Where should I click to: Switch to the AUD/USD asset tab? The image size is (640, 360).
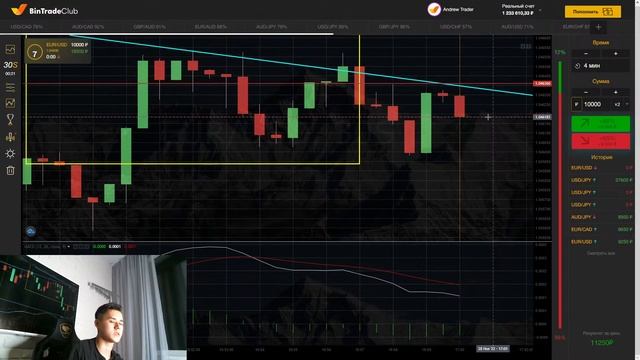pyautogui.click(x=517, y=27)
